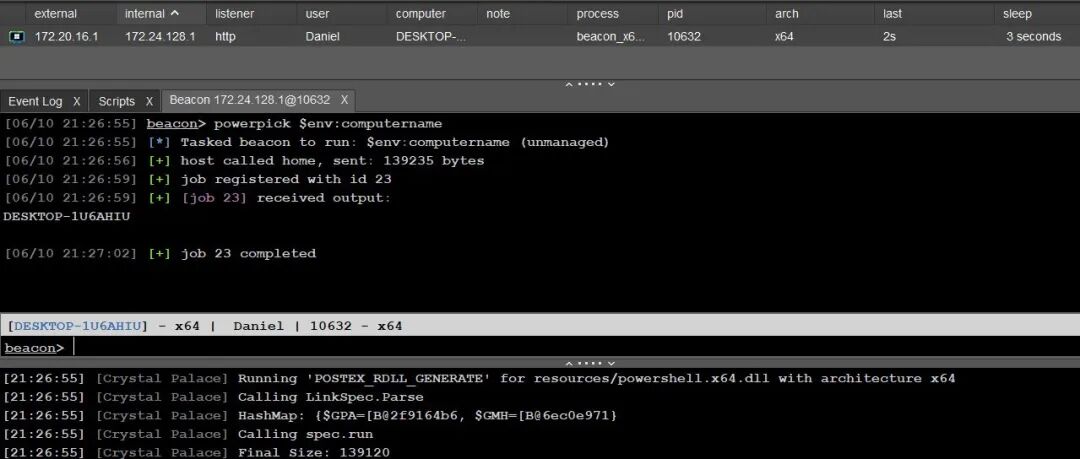Image resolution: width=1080 pixels, height=459 pixels.
Task: Click the powerpick $env:computername command line
Action: pos(328,124)
